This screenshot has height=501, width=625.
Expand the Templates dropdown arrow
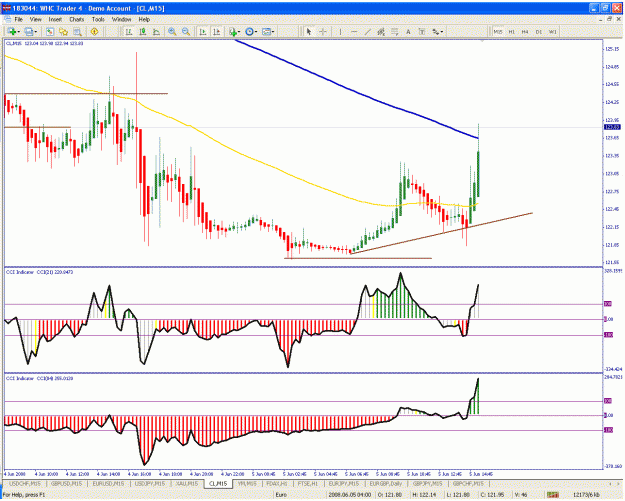tap(273, 32)
